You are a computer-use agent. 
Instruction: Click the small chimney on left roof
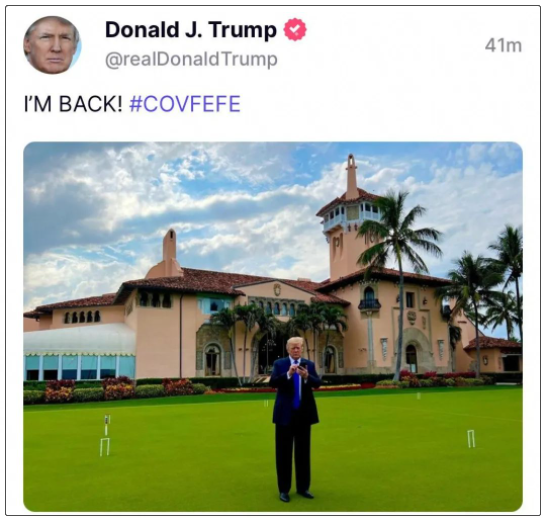169,247
